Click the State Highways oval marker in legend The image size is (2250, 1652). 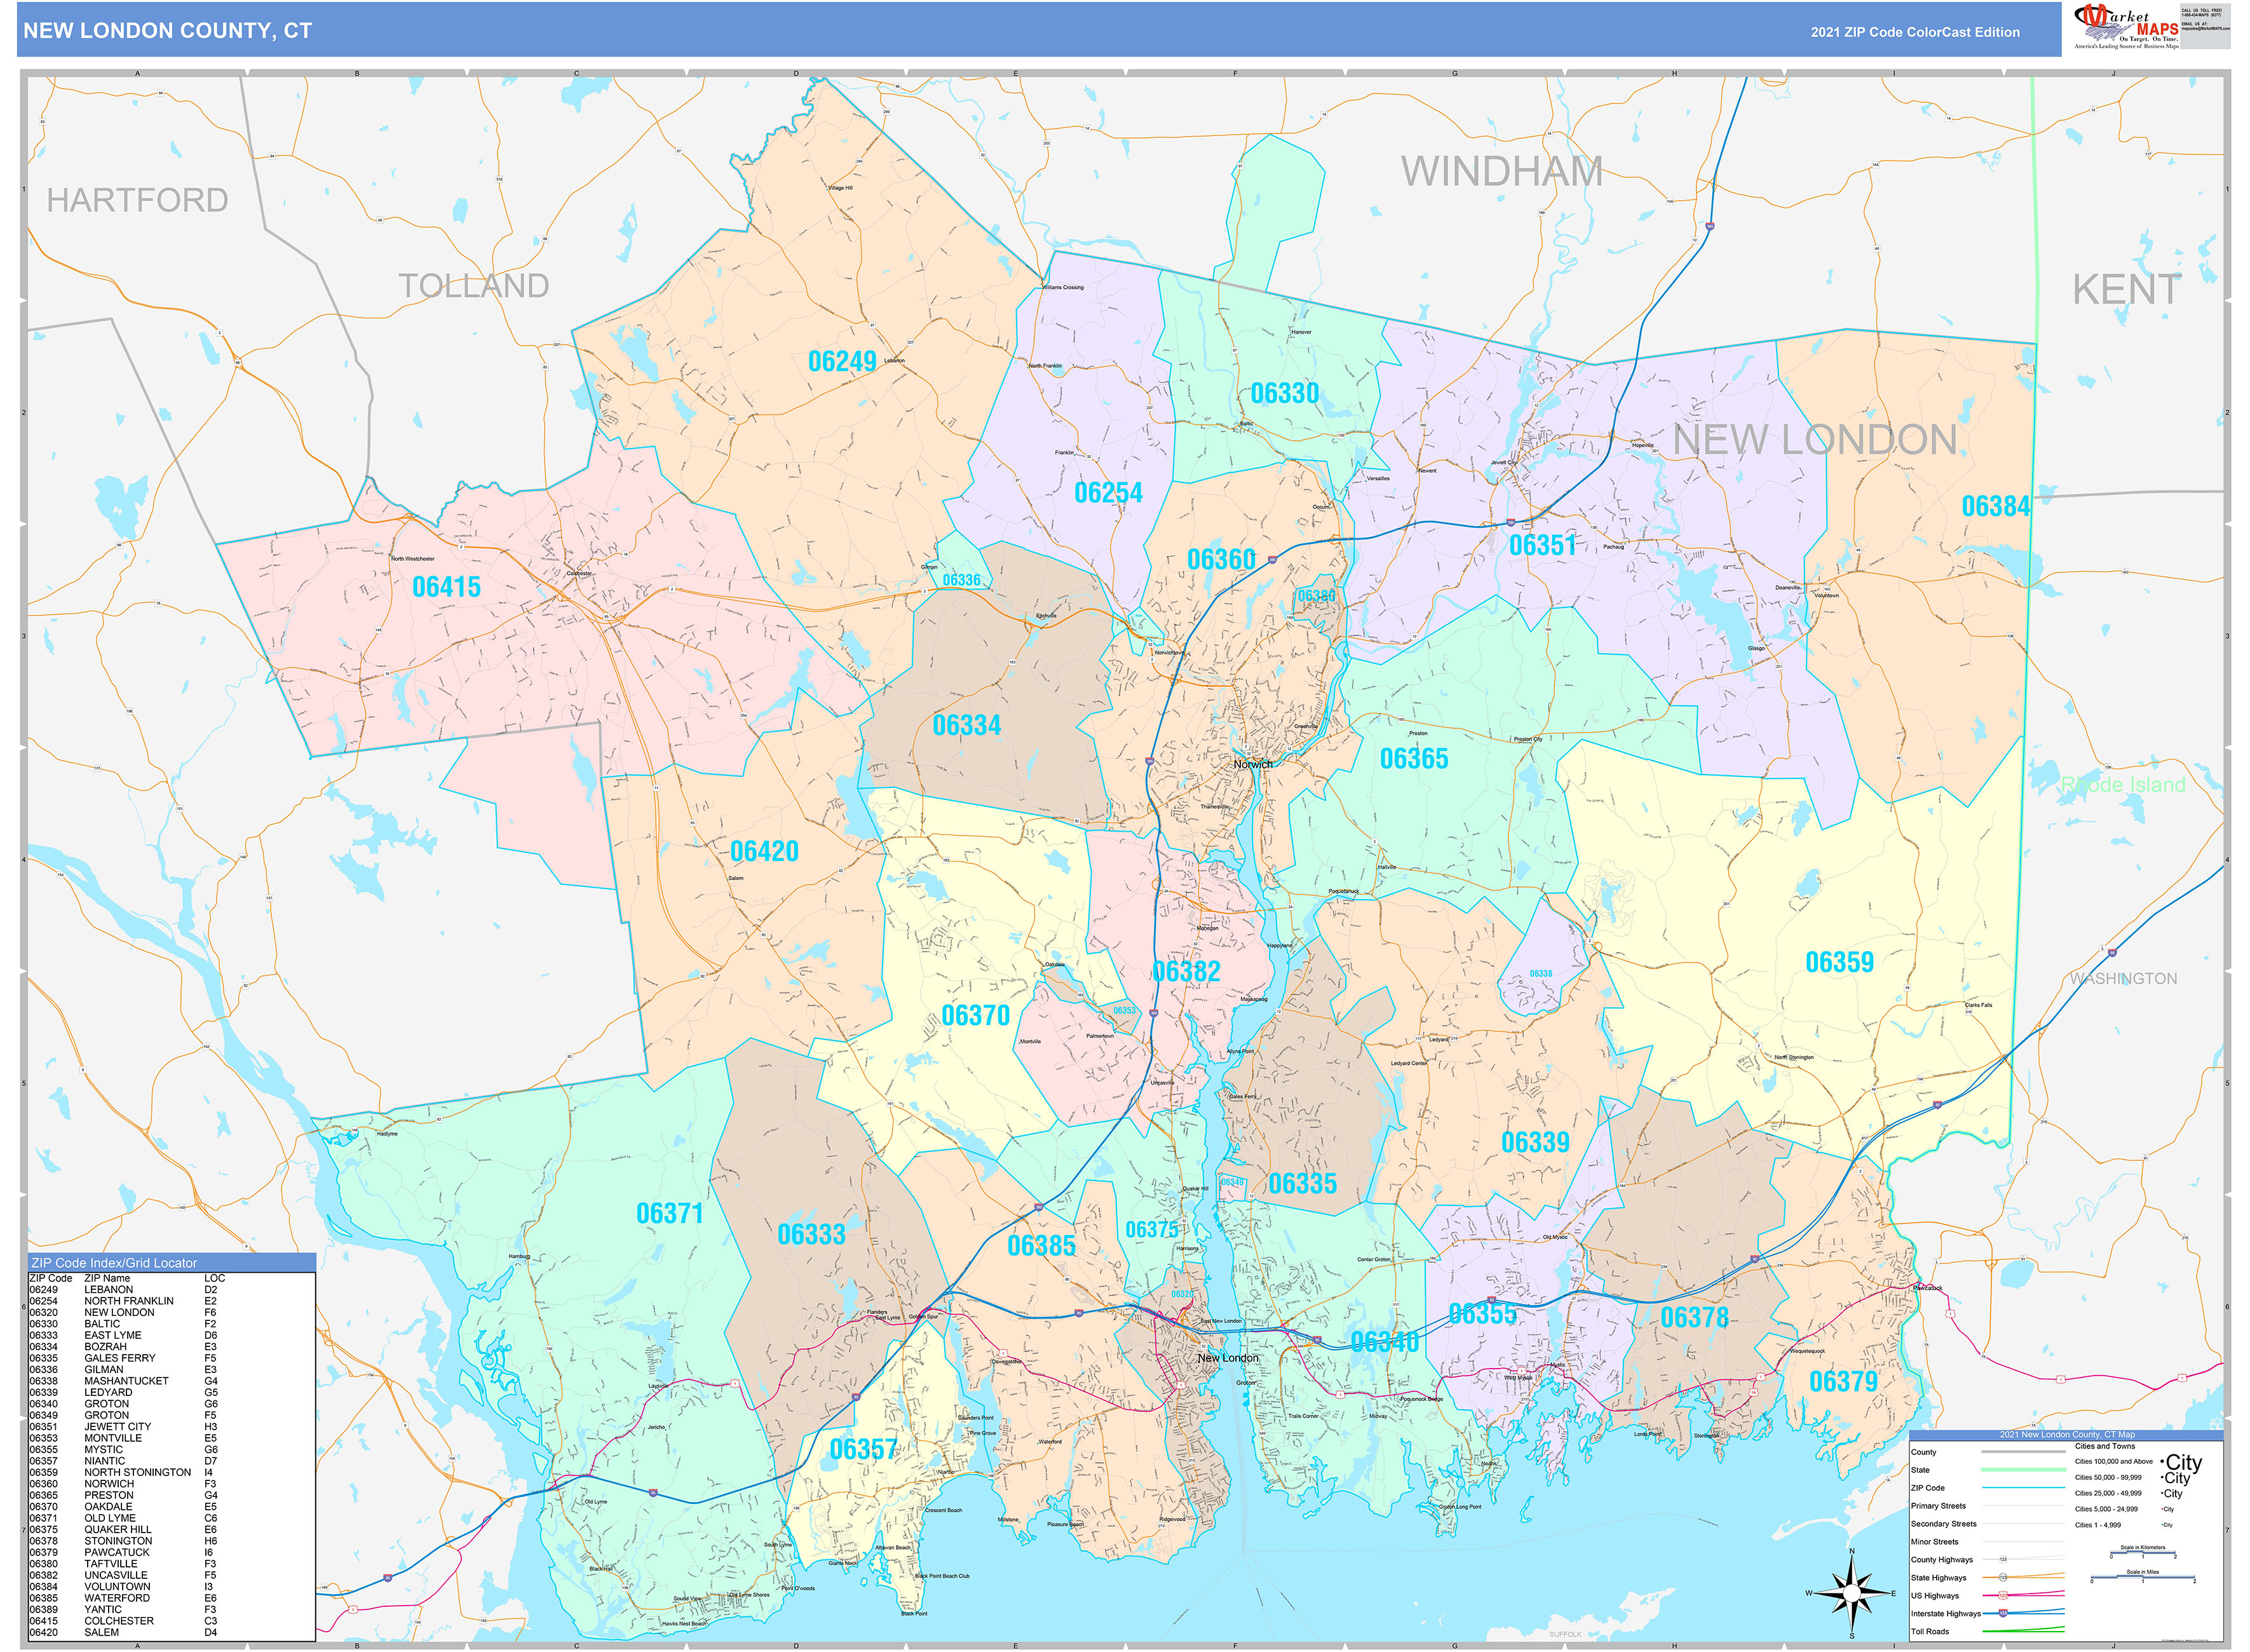[2004, 1578]
